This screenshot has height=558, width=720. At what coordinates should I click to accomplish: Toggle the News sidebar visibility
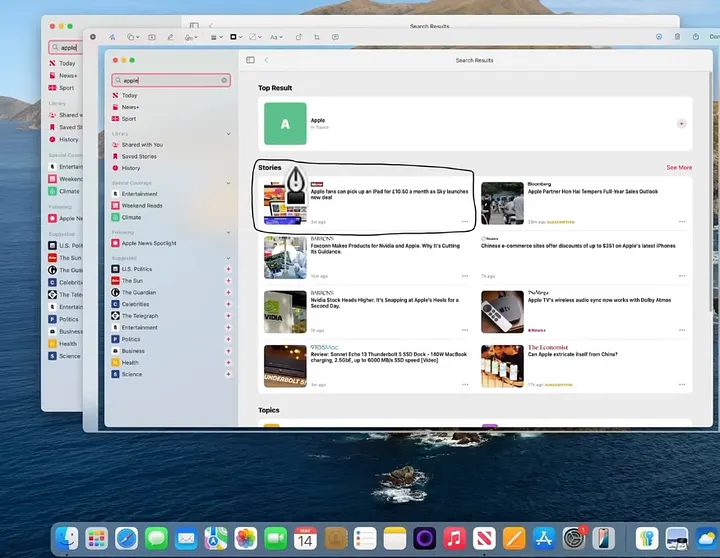click(x=250, y=60)
